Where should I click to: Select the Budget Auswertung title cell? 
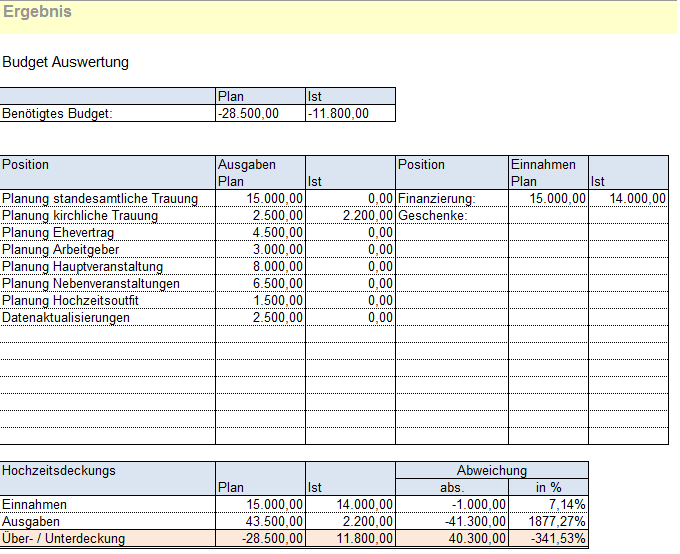[x=66, y=62]
